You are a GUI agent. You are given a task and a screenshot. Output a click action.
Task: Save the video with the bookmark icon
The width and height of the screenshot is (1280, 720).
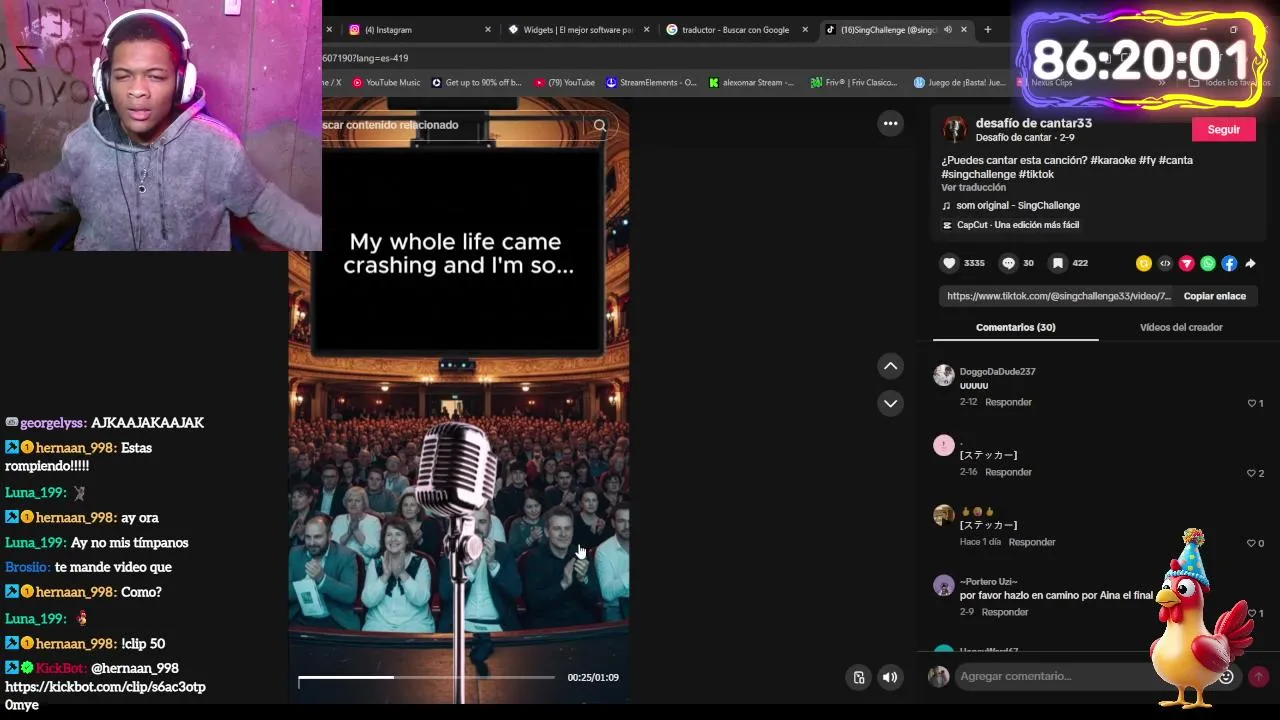click(1057, 263)
